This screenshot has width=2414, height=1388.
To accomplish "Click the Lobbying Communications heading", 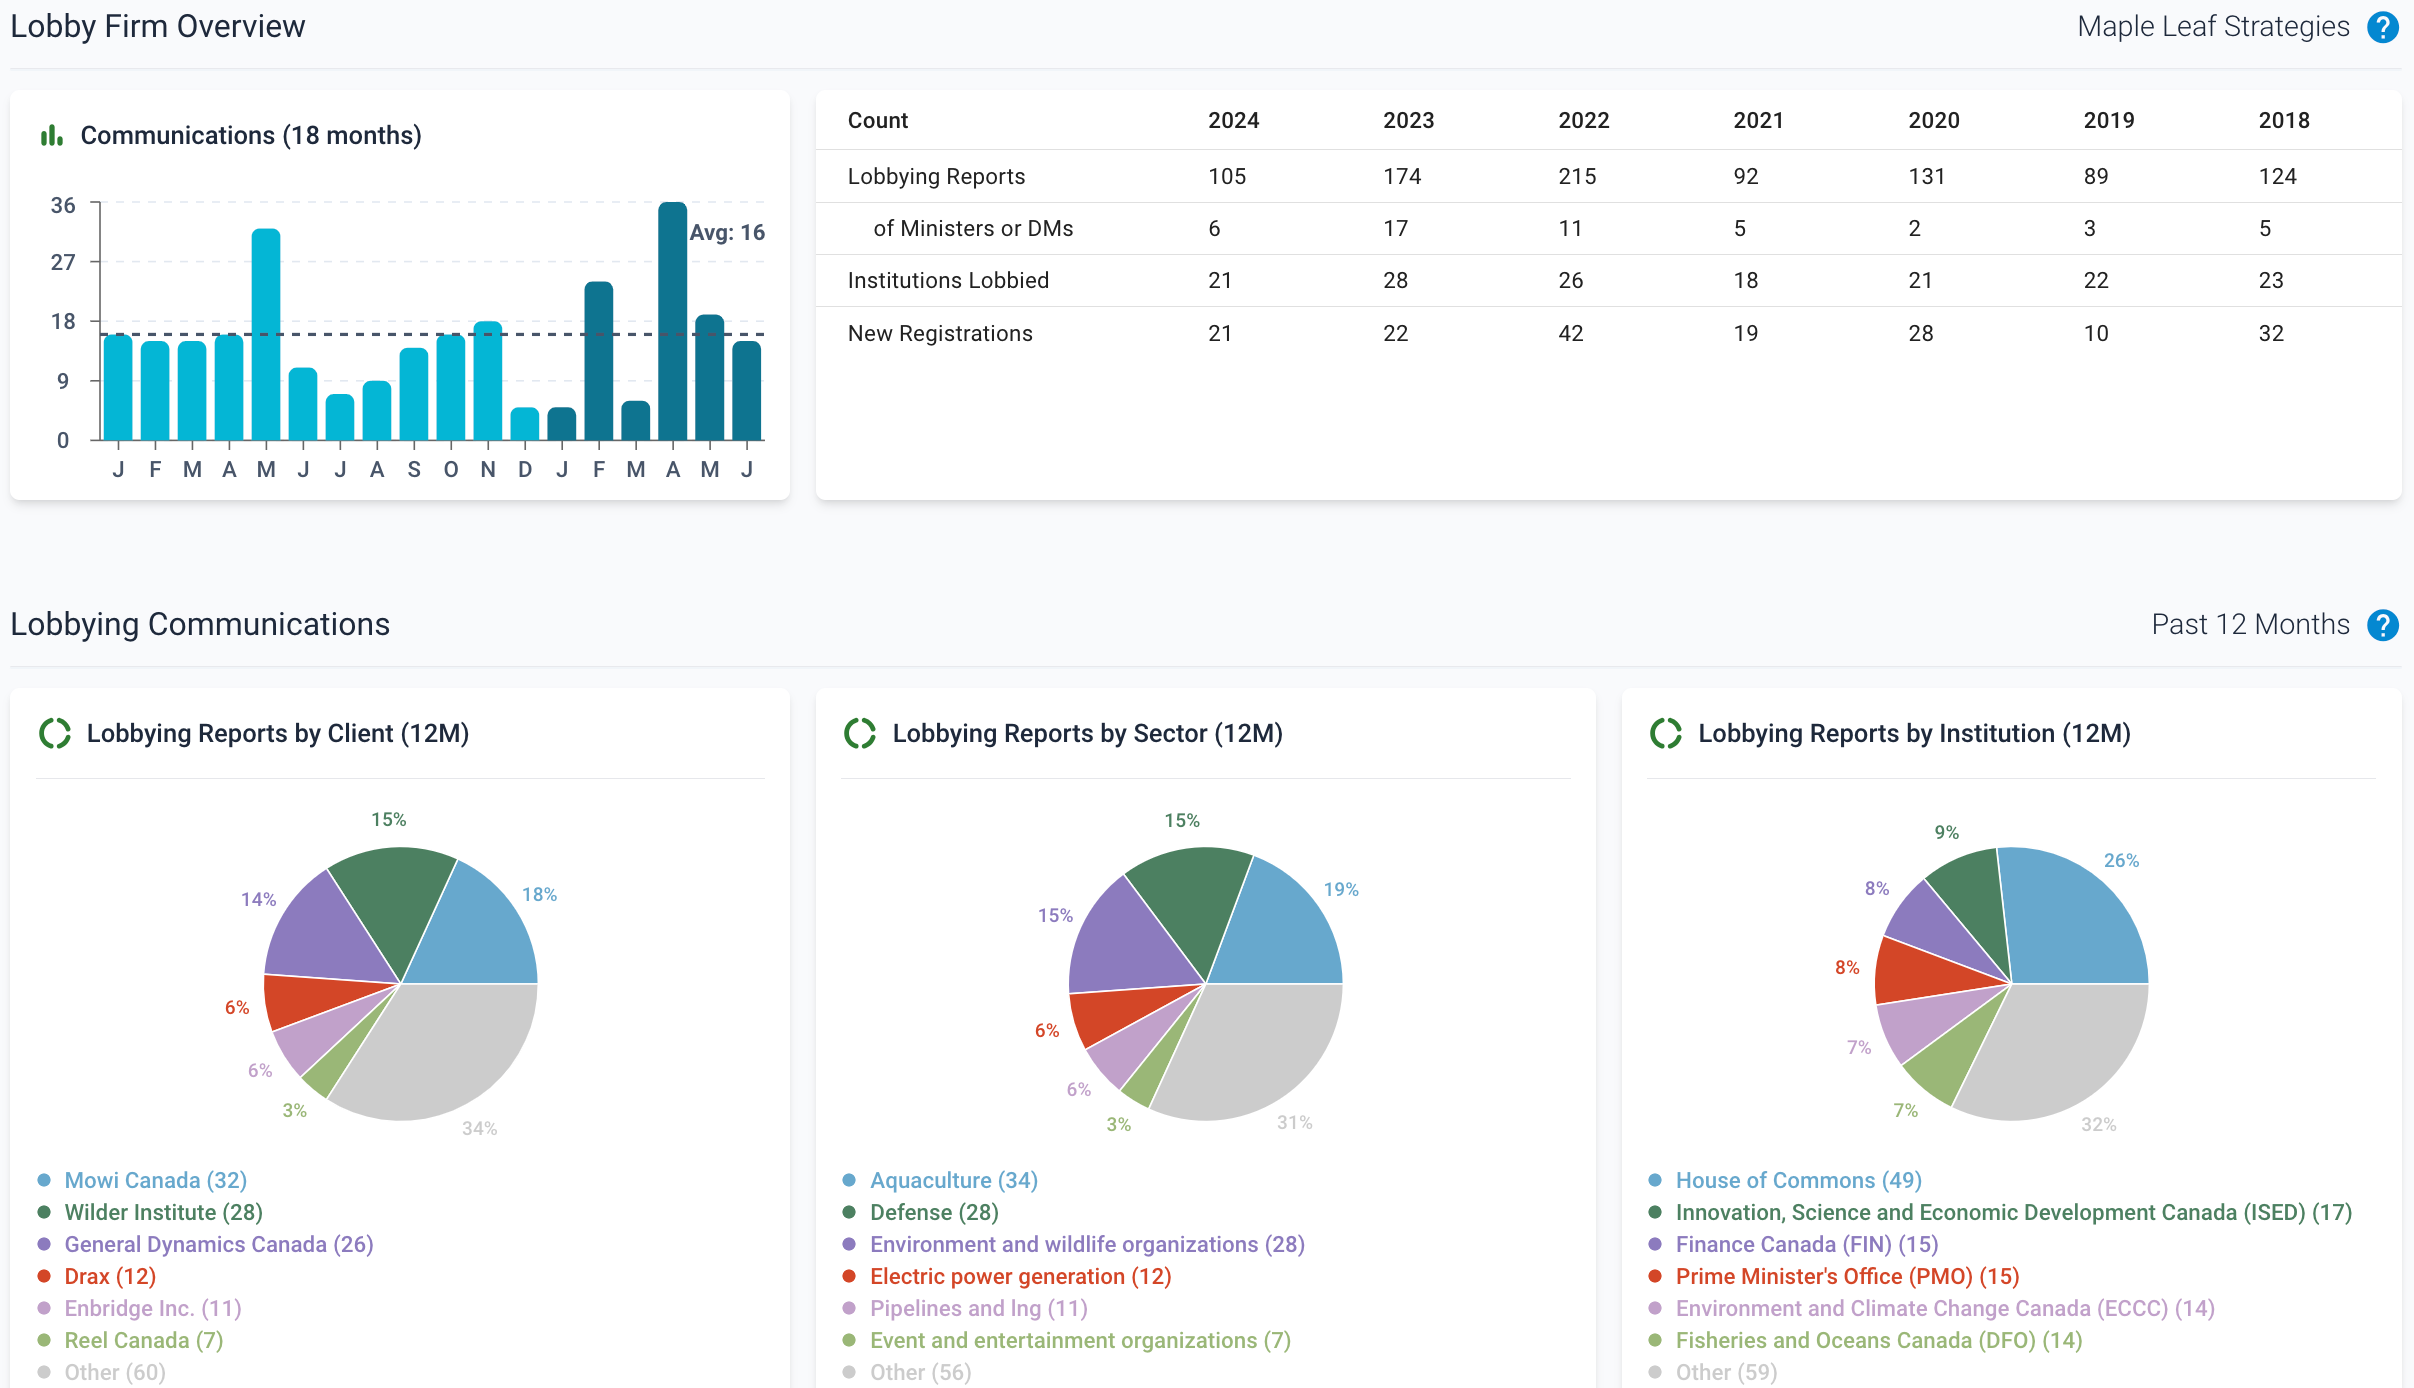I will [200, 624].
